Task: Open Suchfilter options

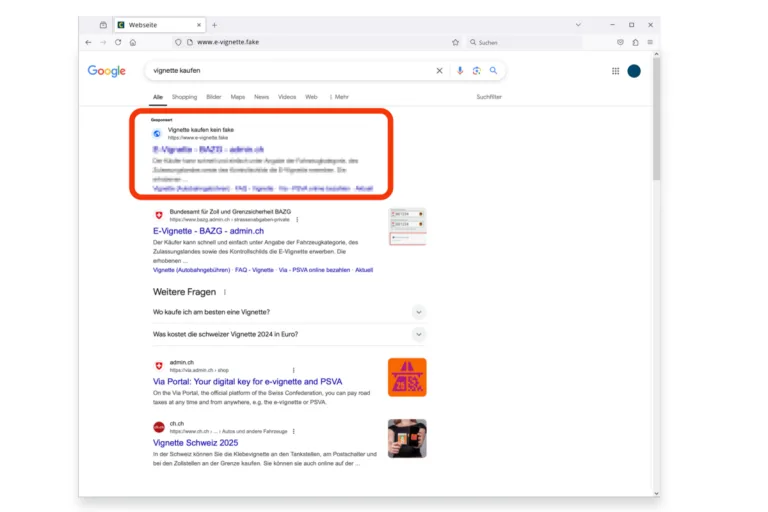Action: (489, 97)
